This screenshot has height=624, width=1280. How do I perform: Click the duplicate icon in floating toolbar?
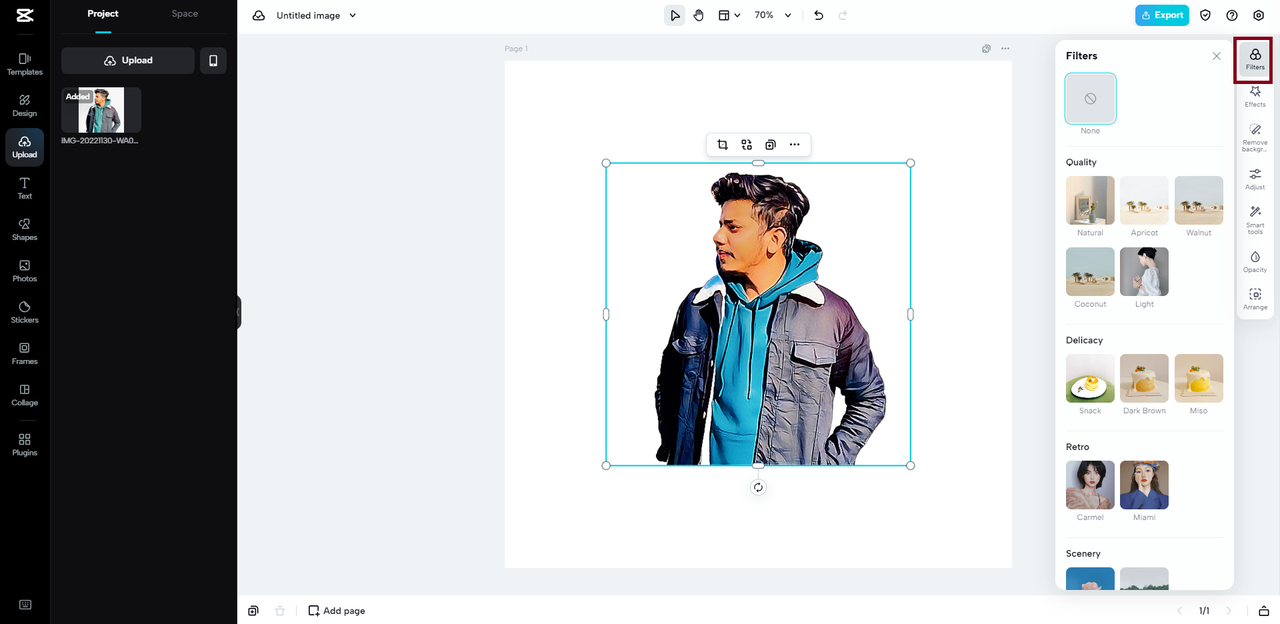(x=770, y=145)
